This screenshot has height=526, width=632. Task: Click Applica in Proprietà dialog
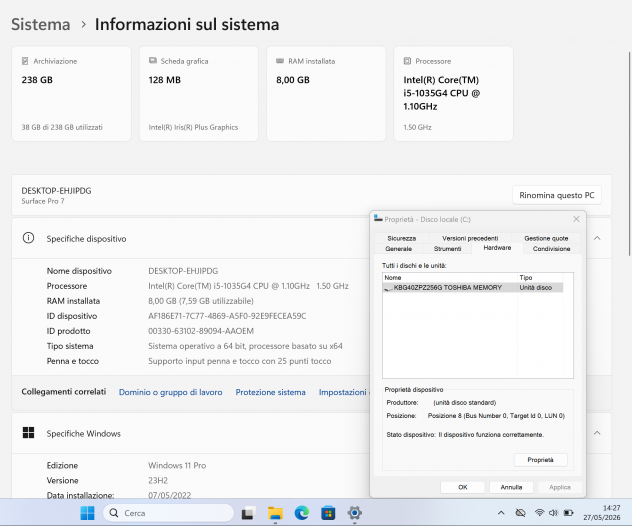(560, 487)
